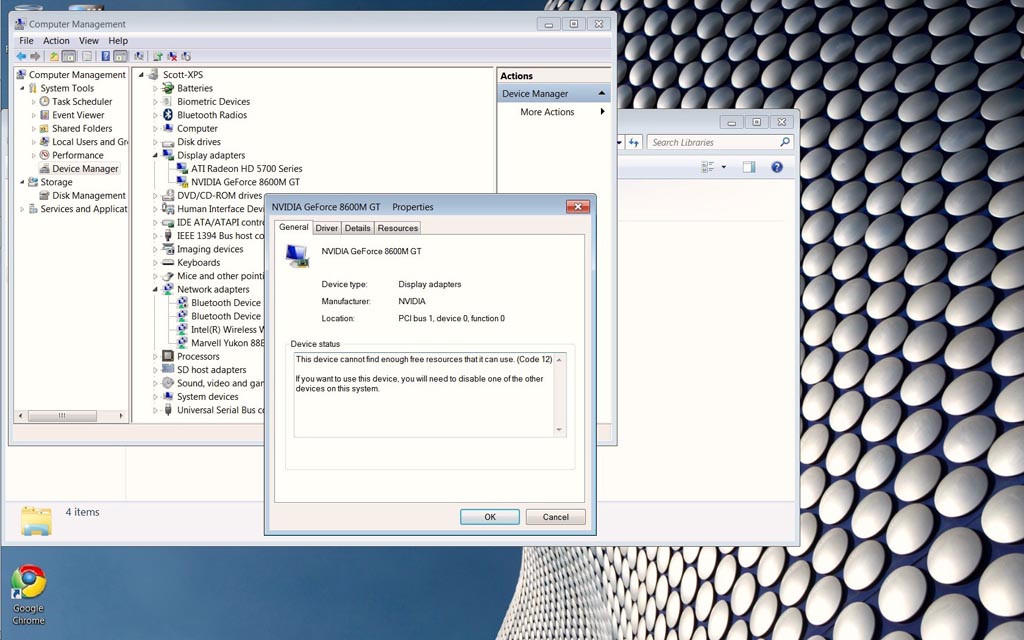Open Help in the Libraries window
1024x640 pixels.
click(x=776, y=167)
